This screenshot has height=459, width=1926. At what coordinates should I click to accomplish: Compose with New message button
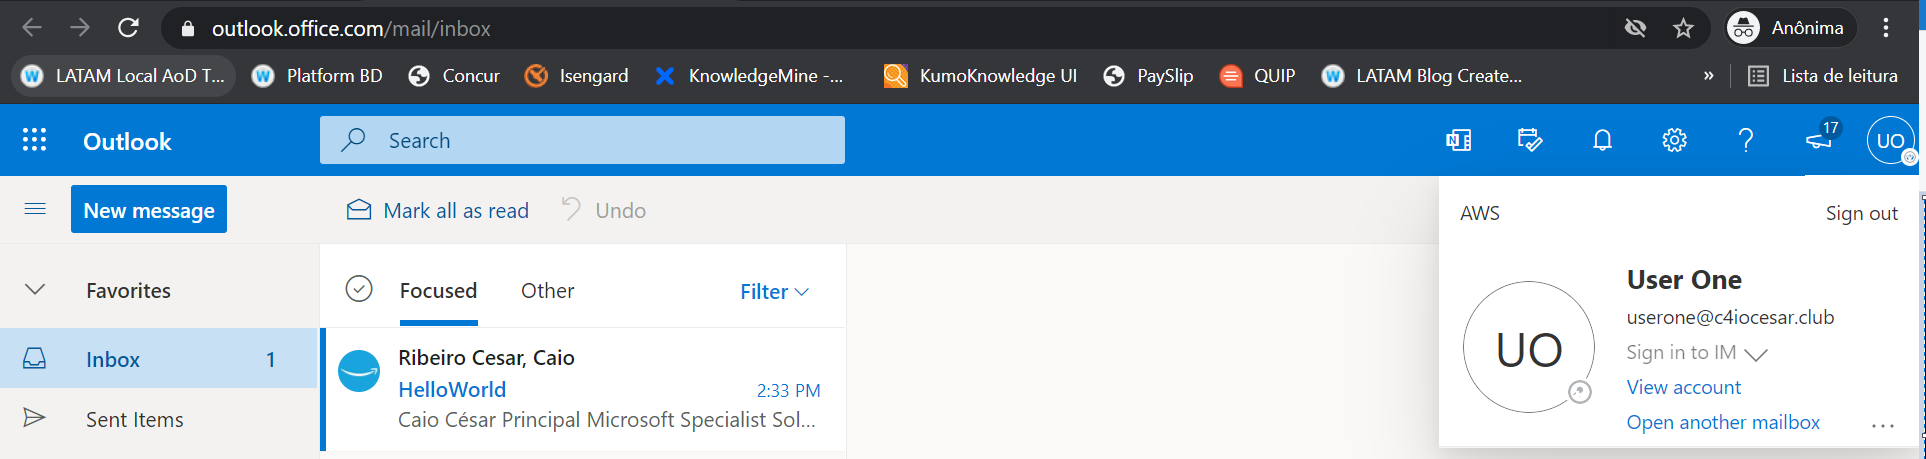[149, 209]
